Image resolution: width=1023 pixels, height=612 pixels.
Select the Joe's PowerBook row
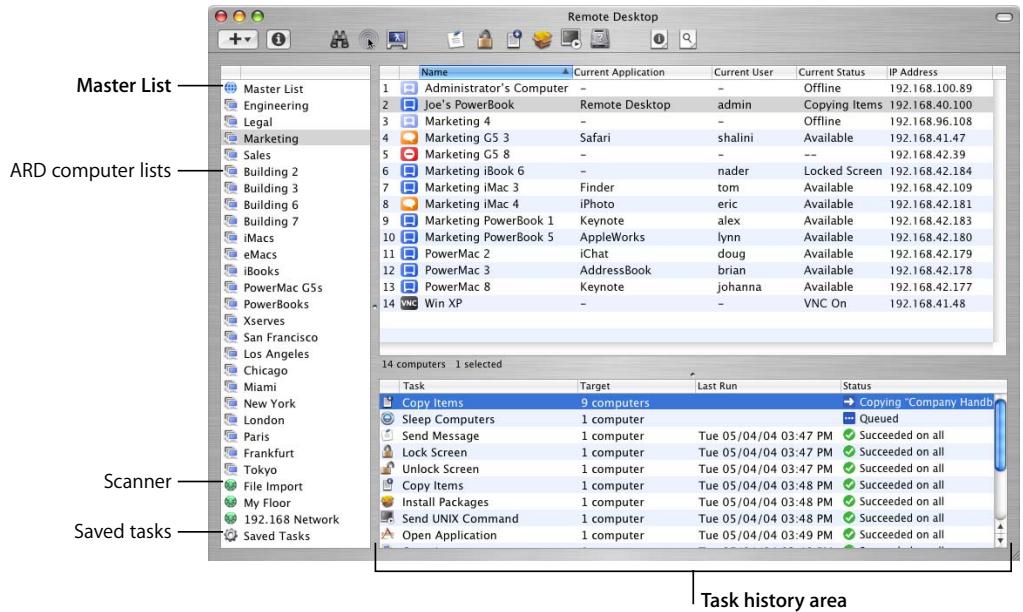tap(686, 104)
